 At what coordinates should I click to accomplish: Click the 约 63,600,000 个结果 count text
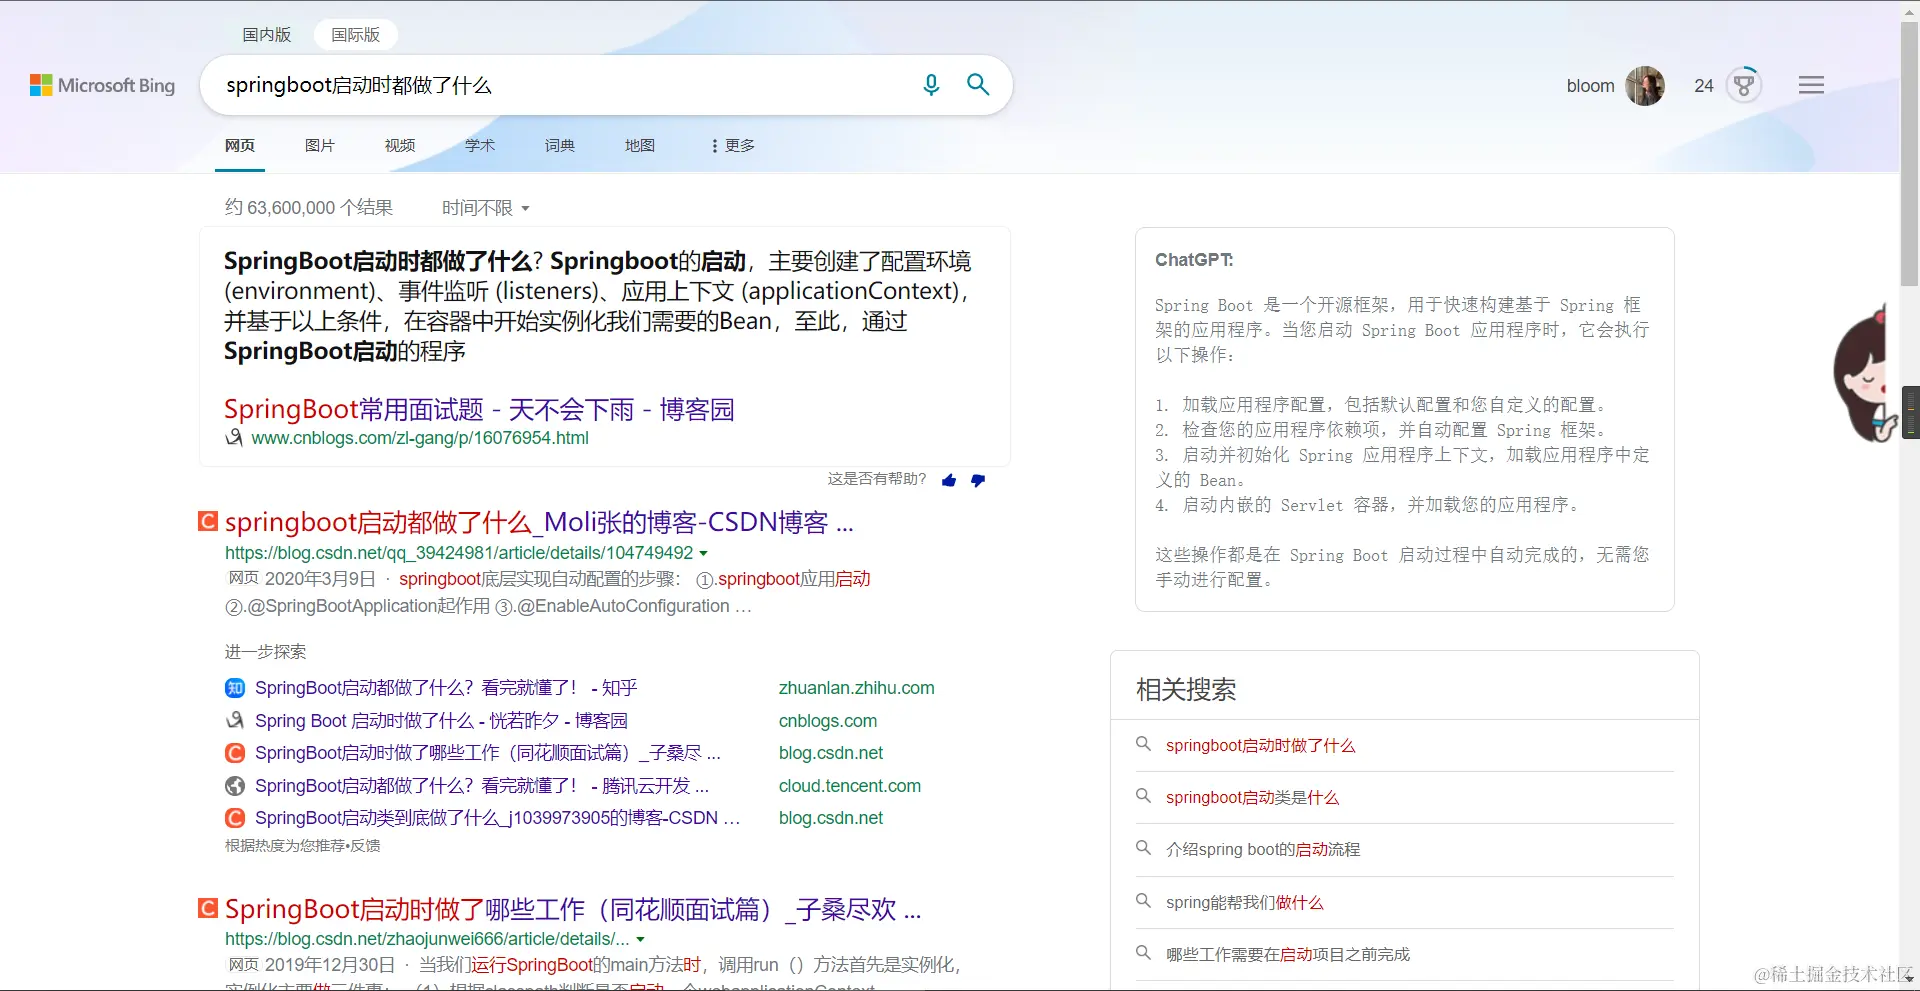pos(308,208)
